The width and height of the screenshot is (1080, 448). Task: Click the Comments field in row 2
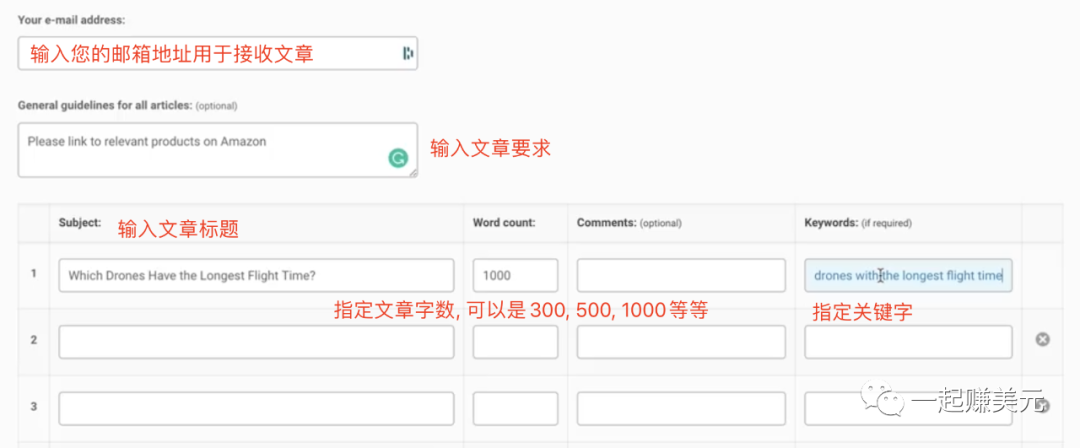681,342
